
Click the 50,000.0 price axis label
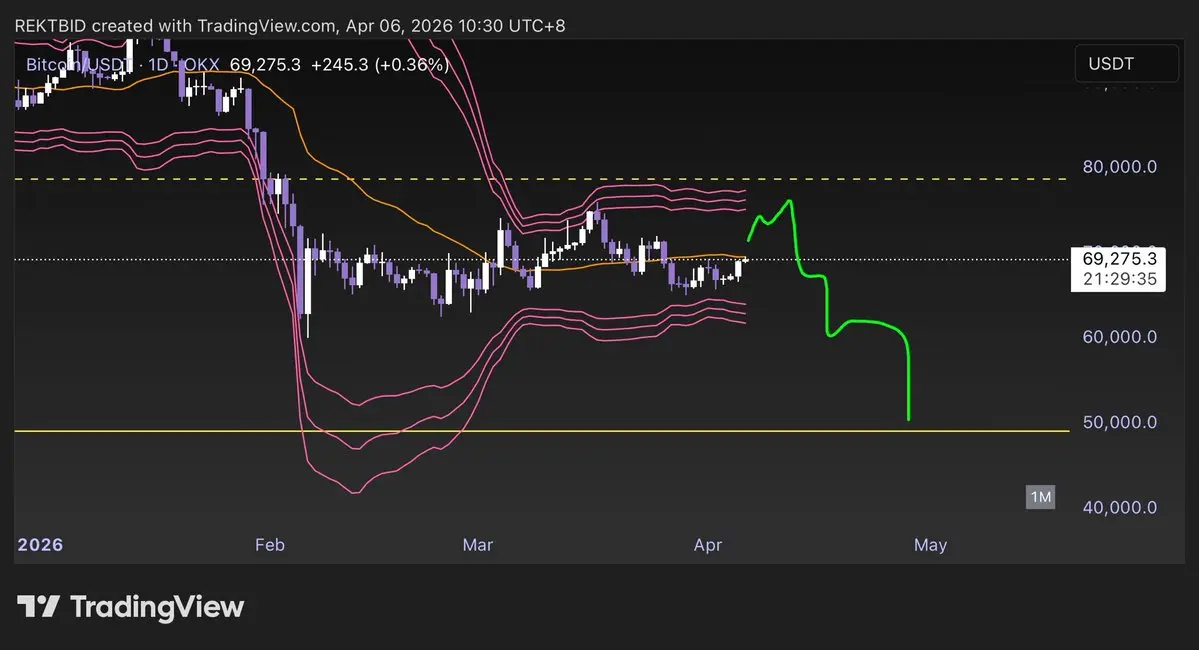point(1119,422)
